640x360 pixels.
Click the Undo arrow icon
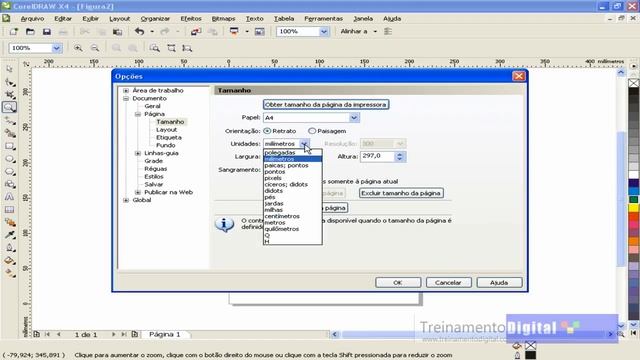click(x=140, y=31)
